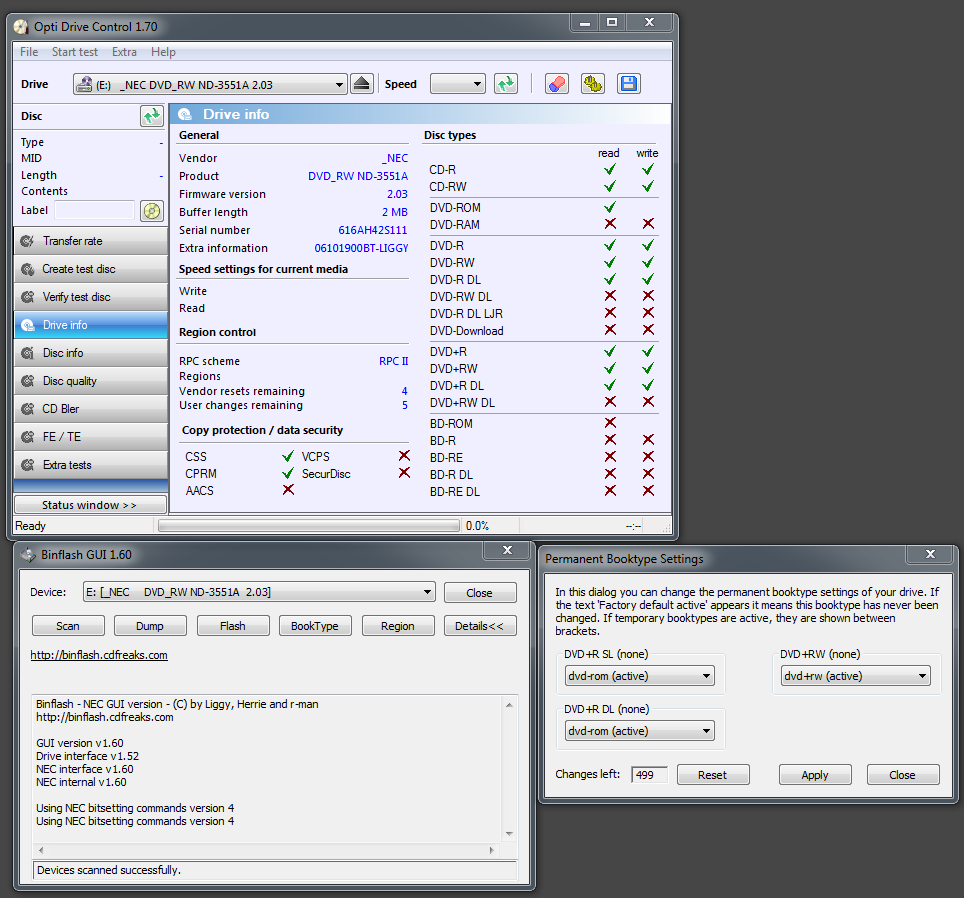Click the 2 MB buffer length value

(x=395, y=212)
